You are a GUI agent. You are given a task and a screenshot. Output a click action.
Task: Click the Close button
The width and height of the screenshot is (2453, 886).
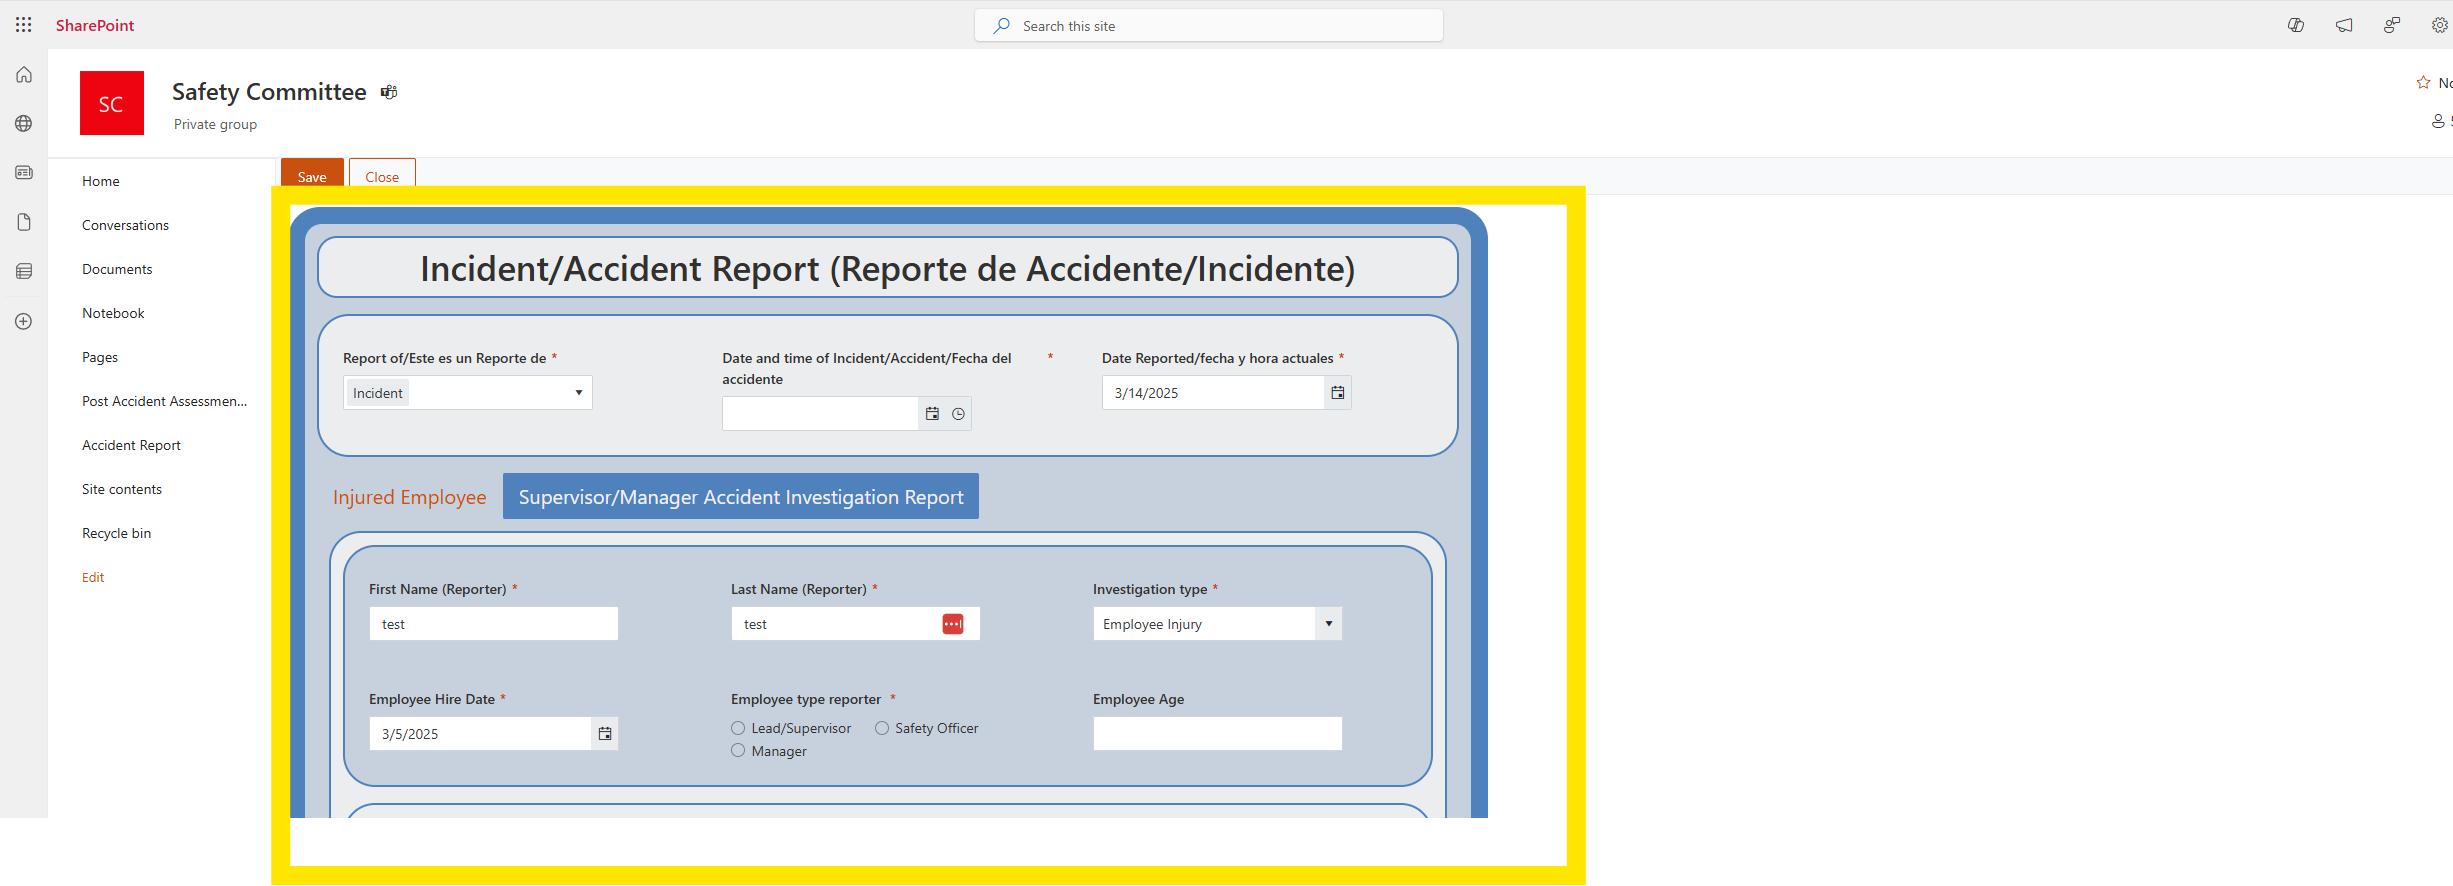[x=382, y=176]
